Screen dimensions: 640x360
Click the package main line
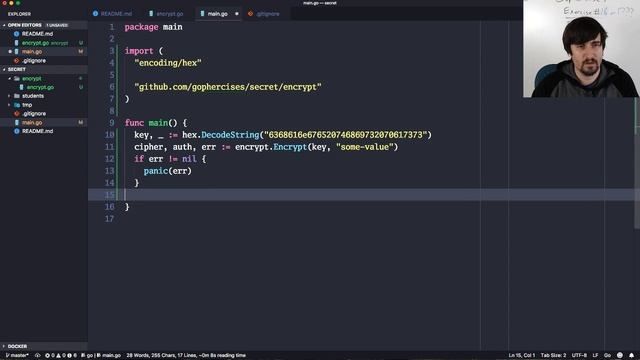[x=153, y=27]
